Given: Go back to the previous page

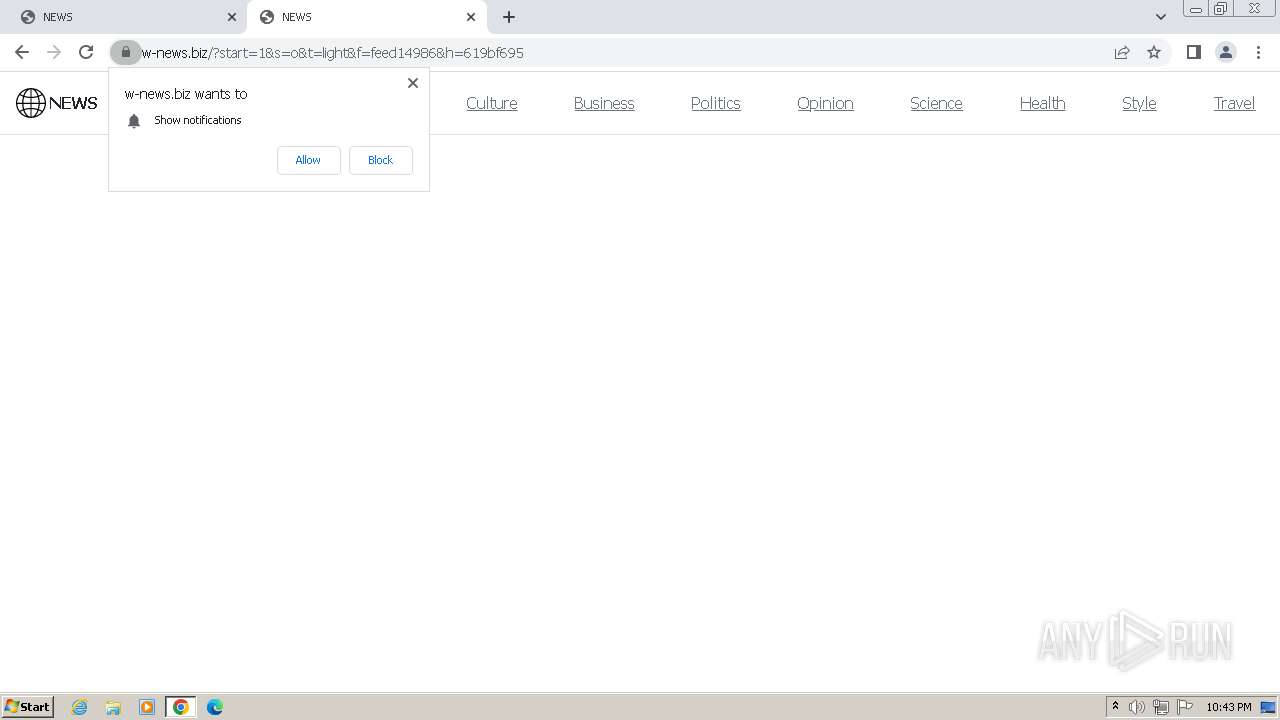Looking at the screenshot, I should (22, 52).
